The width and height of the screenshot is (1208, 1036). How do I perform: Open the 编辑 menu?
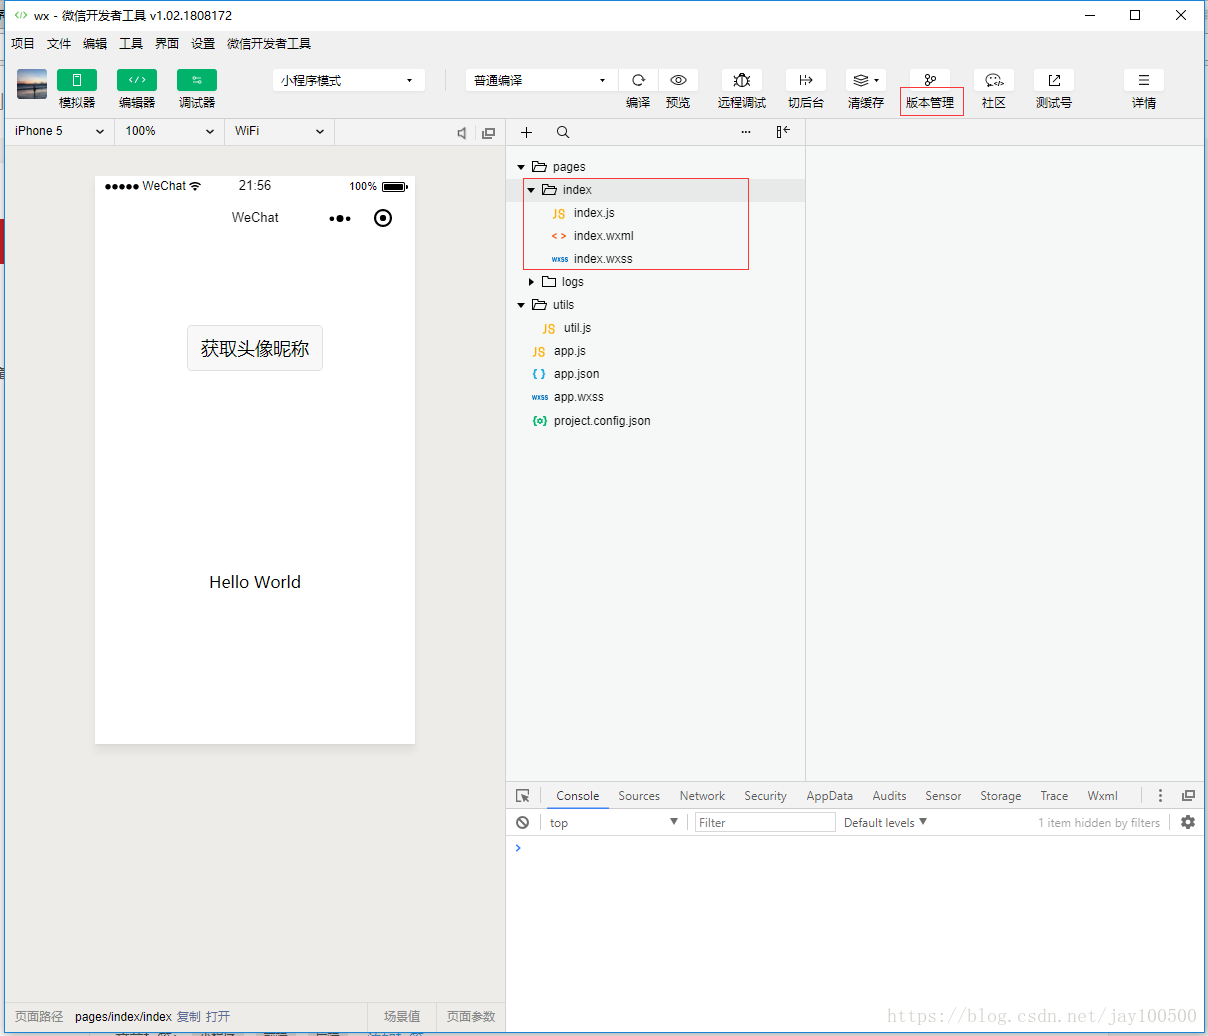(95, 44)
